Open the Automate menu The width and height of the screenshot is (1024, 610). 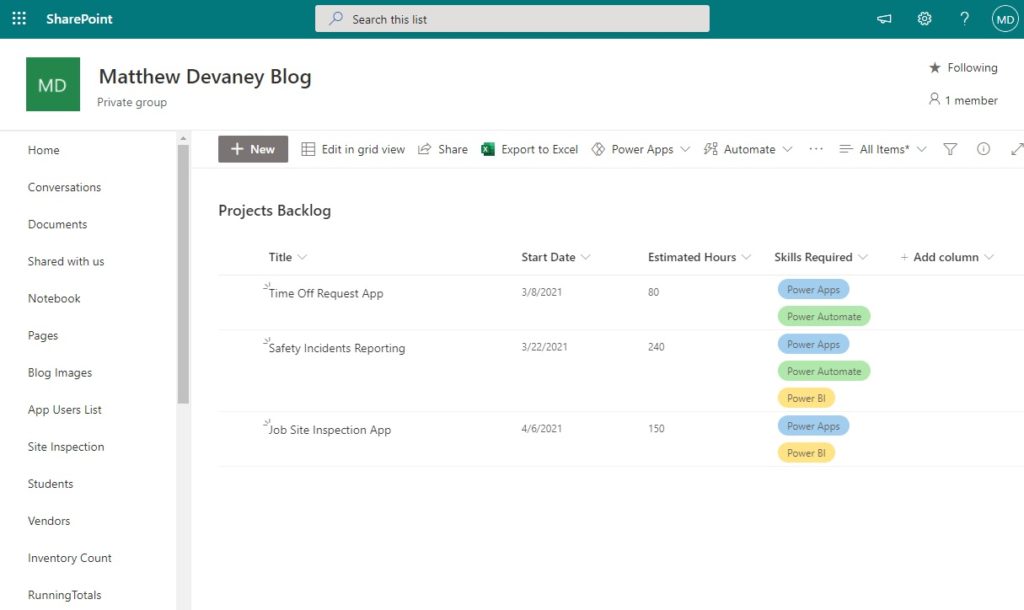click(746, 148)
